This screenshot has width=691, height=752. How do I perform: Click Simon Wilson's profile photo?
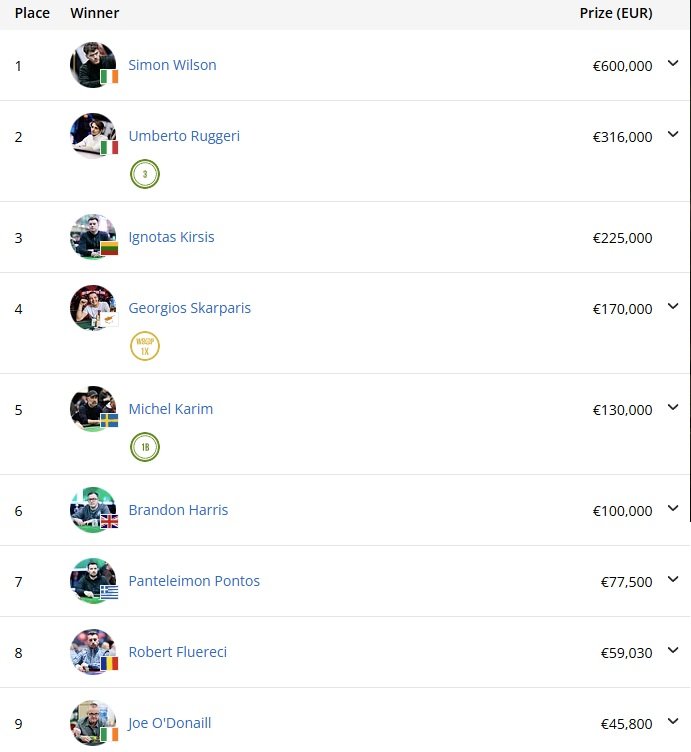click(93, 65)
